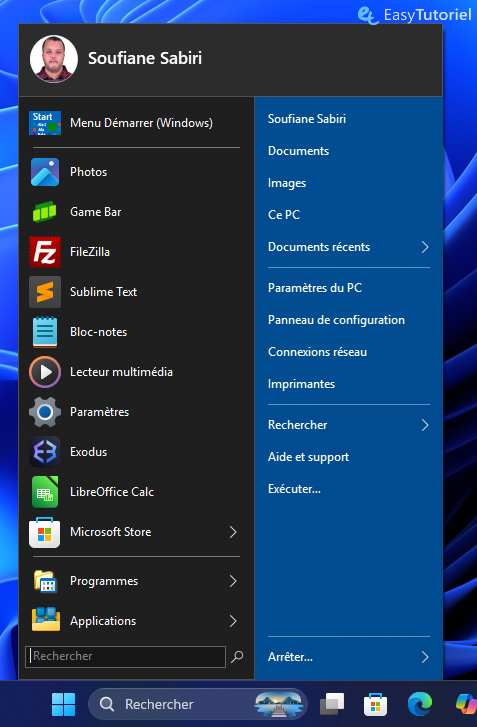Open the Documents menu entry
The image size is (477, 727).
[x=299, y=151]
